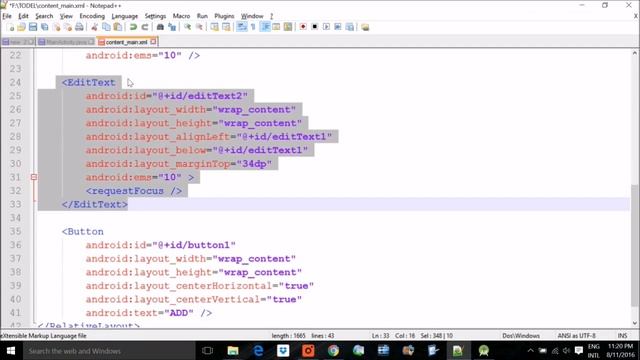This screenshot has height=360, width=640.
Task: Open Microsoft Edge from the taskbar
Action: point(258,351)
